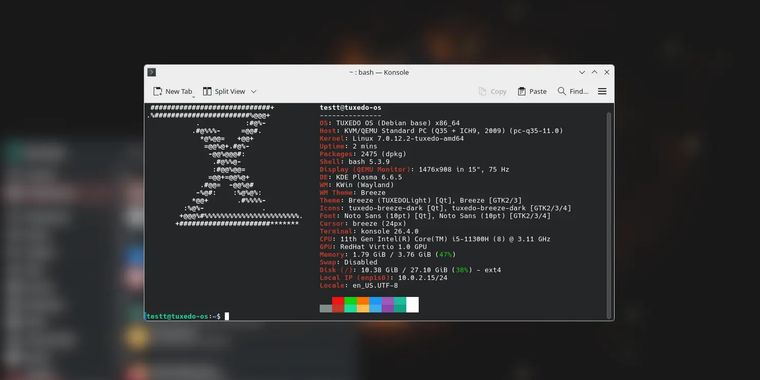Open the New Tab dropdown arrow
Image resolution: width=760 pixels, height=380 pixels.
pyautogui.click(x=193, y=96)
